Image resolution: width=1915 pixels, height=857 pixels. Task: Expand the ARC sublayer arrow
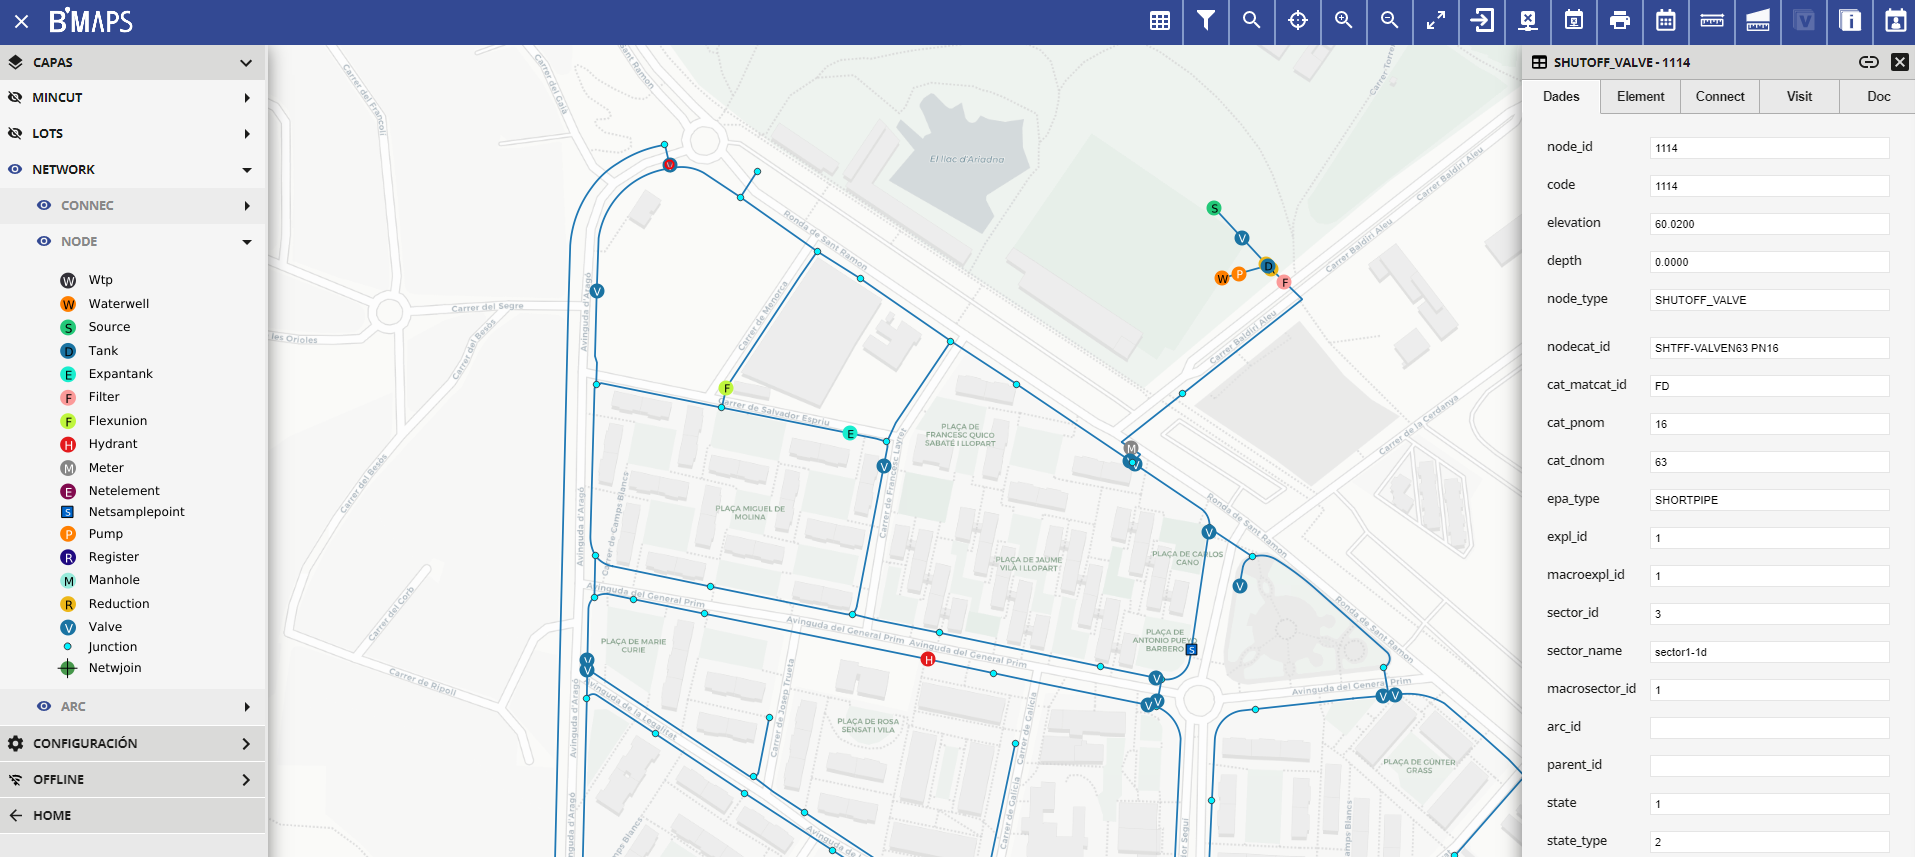247,707
